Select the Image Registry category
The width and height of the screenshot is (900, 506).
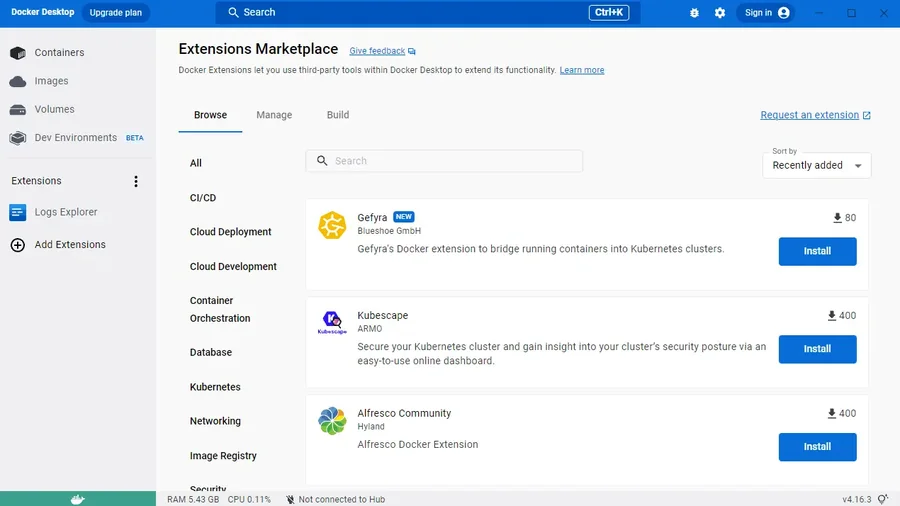click(223, 456)
